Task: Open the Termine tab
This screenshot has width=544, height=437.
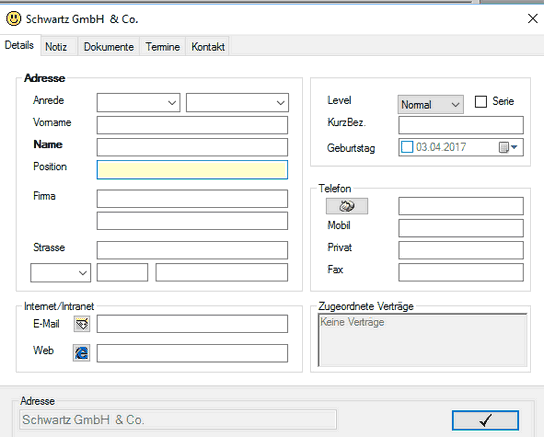Action: tap(163, 47)
